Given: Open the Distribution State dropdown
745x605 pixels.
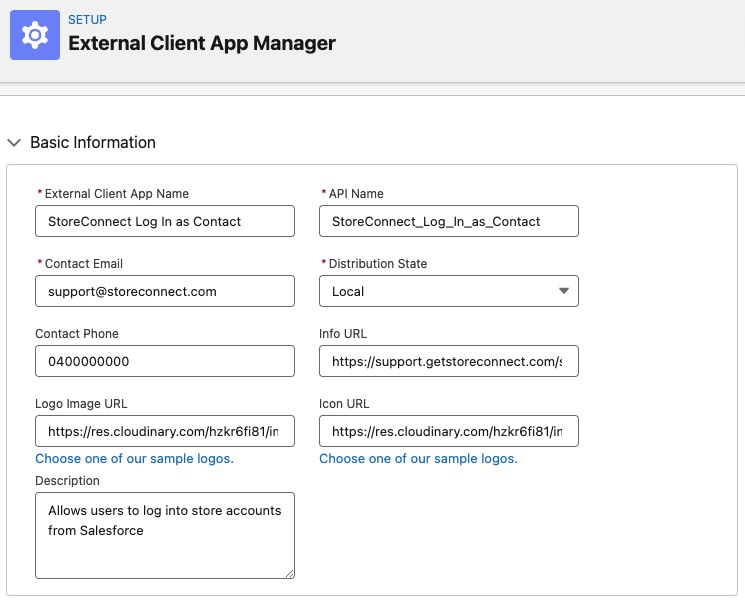Looking at the screenshot, I should coord(449,291).
